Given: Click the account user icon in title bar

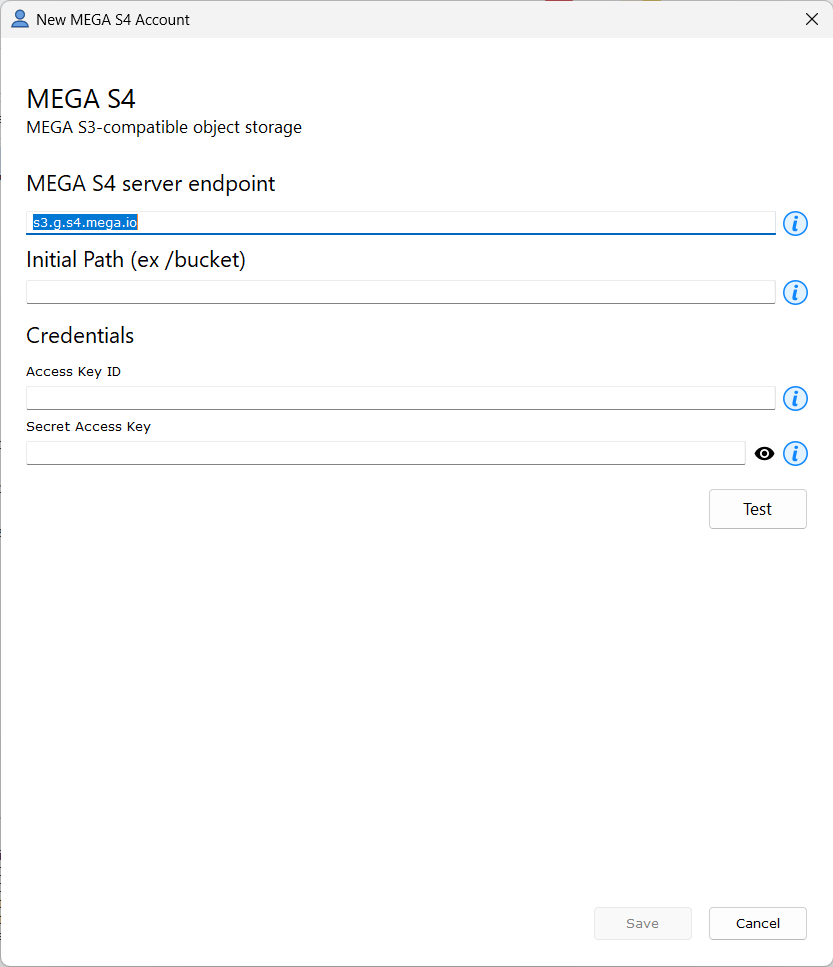Looking at the screenshot, I should pos(20,19).
